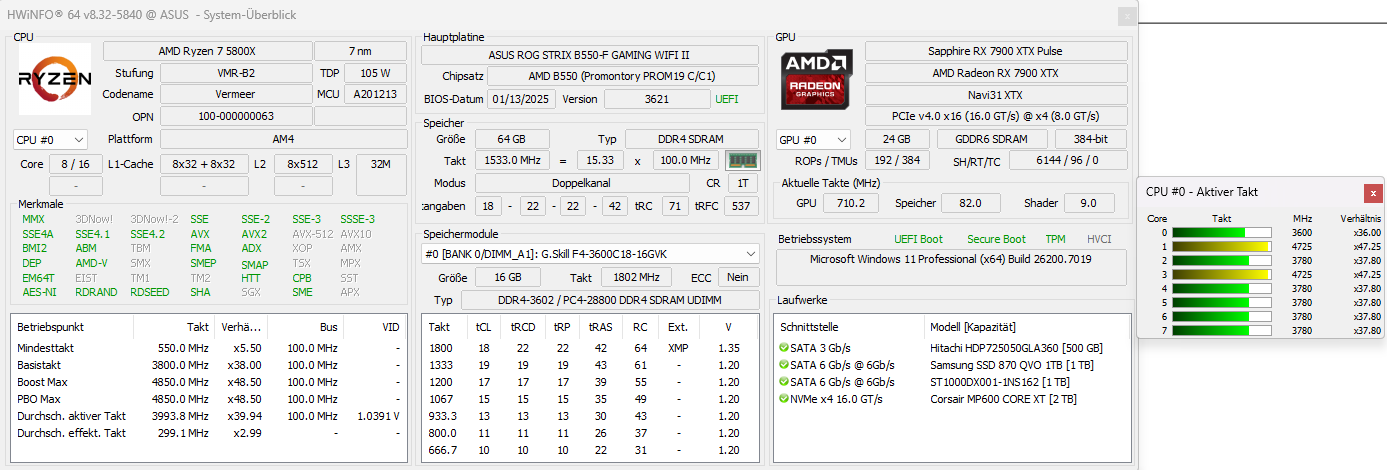Click the green memory module icon
Image resolution: width=1387 pixels, height=470 pixels.
[743, 160]
